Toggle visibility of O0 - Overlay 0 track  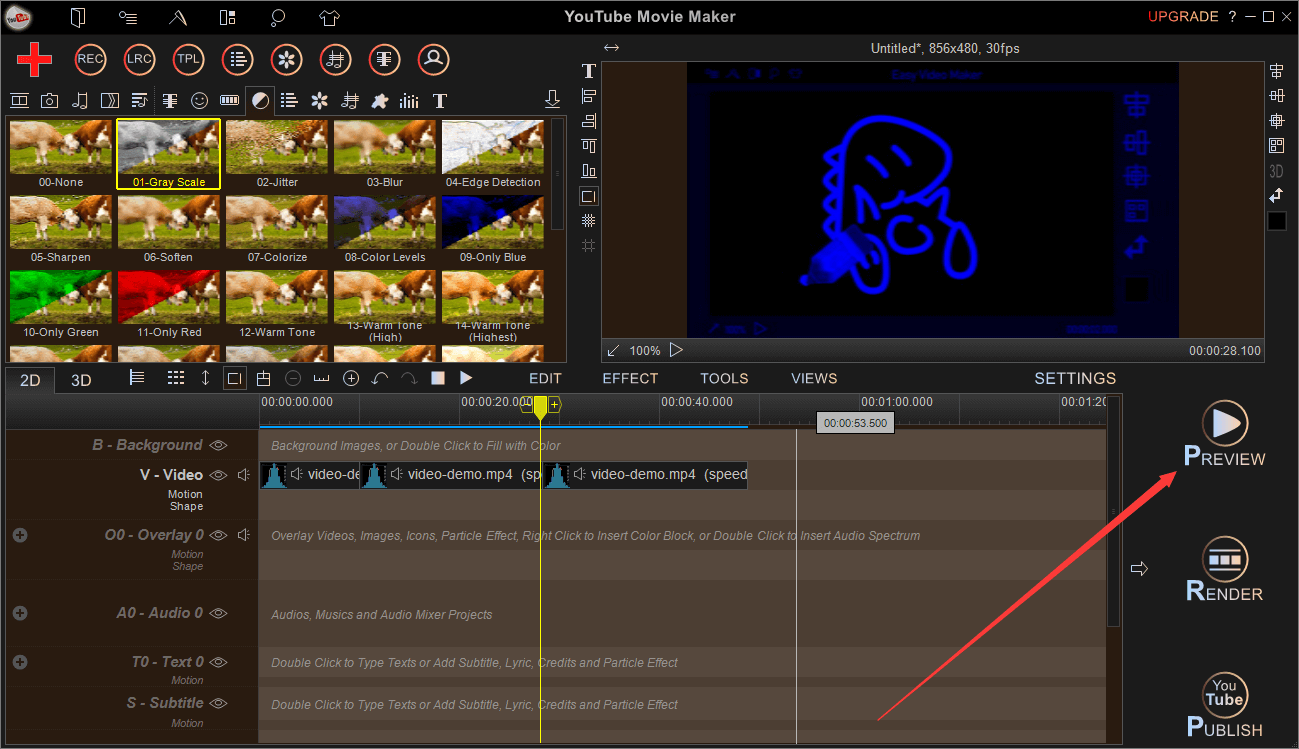(218, 535)
